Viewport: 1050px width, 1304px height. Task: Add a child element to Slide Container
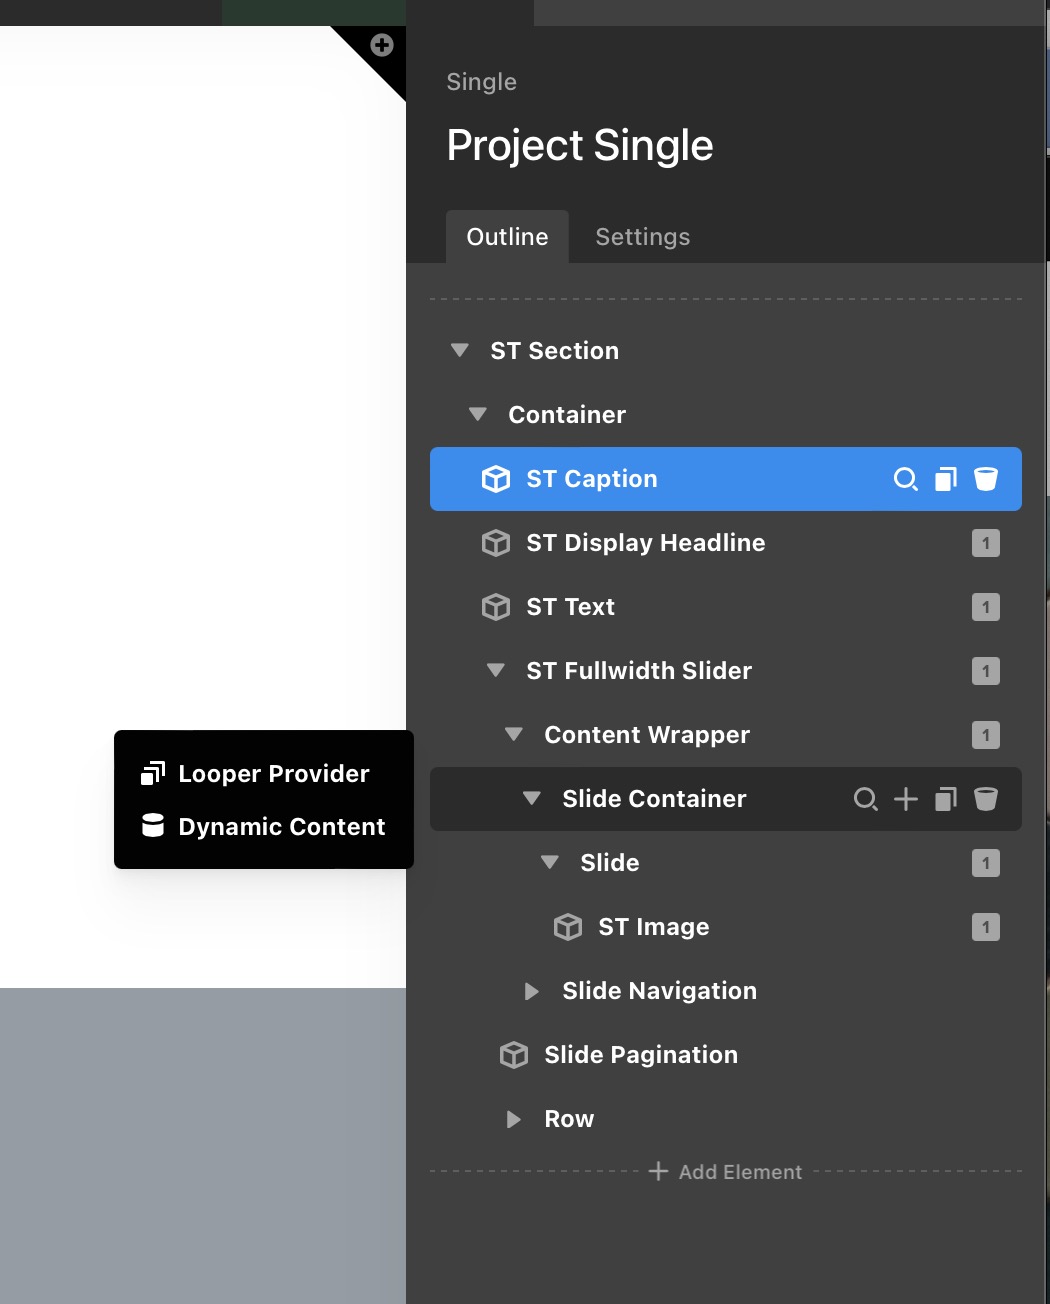pos(906,799)
